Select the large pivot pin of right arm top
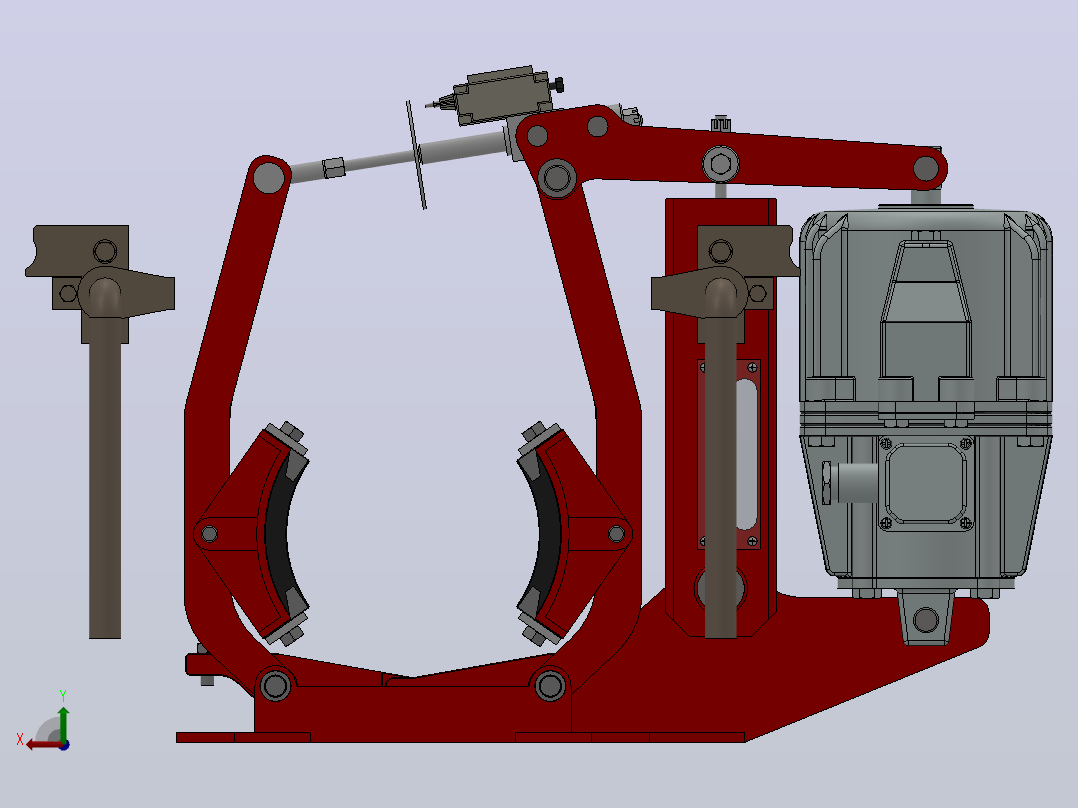The image size is (1078, 808). (557, 178)
